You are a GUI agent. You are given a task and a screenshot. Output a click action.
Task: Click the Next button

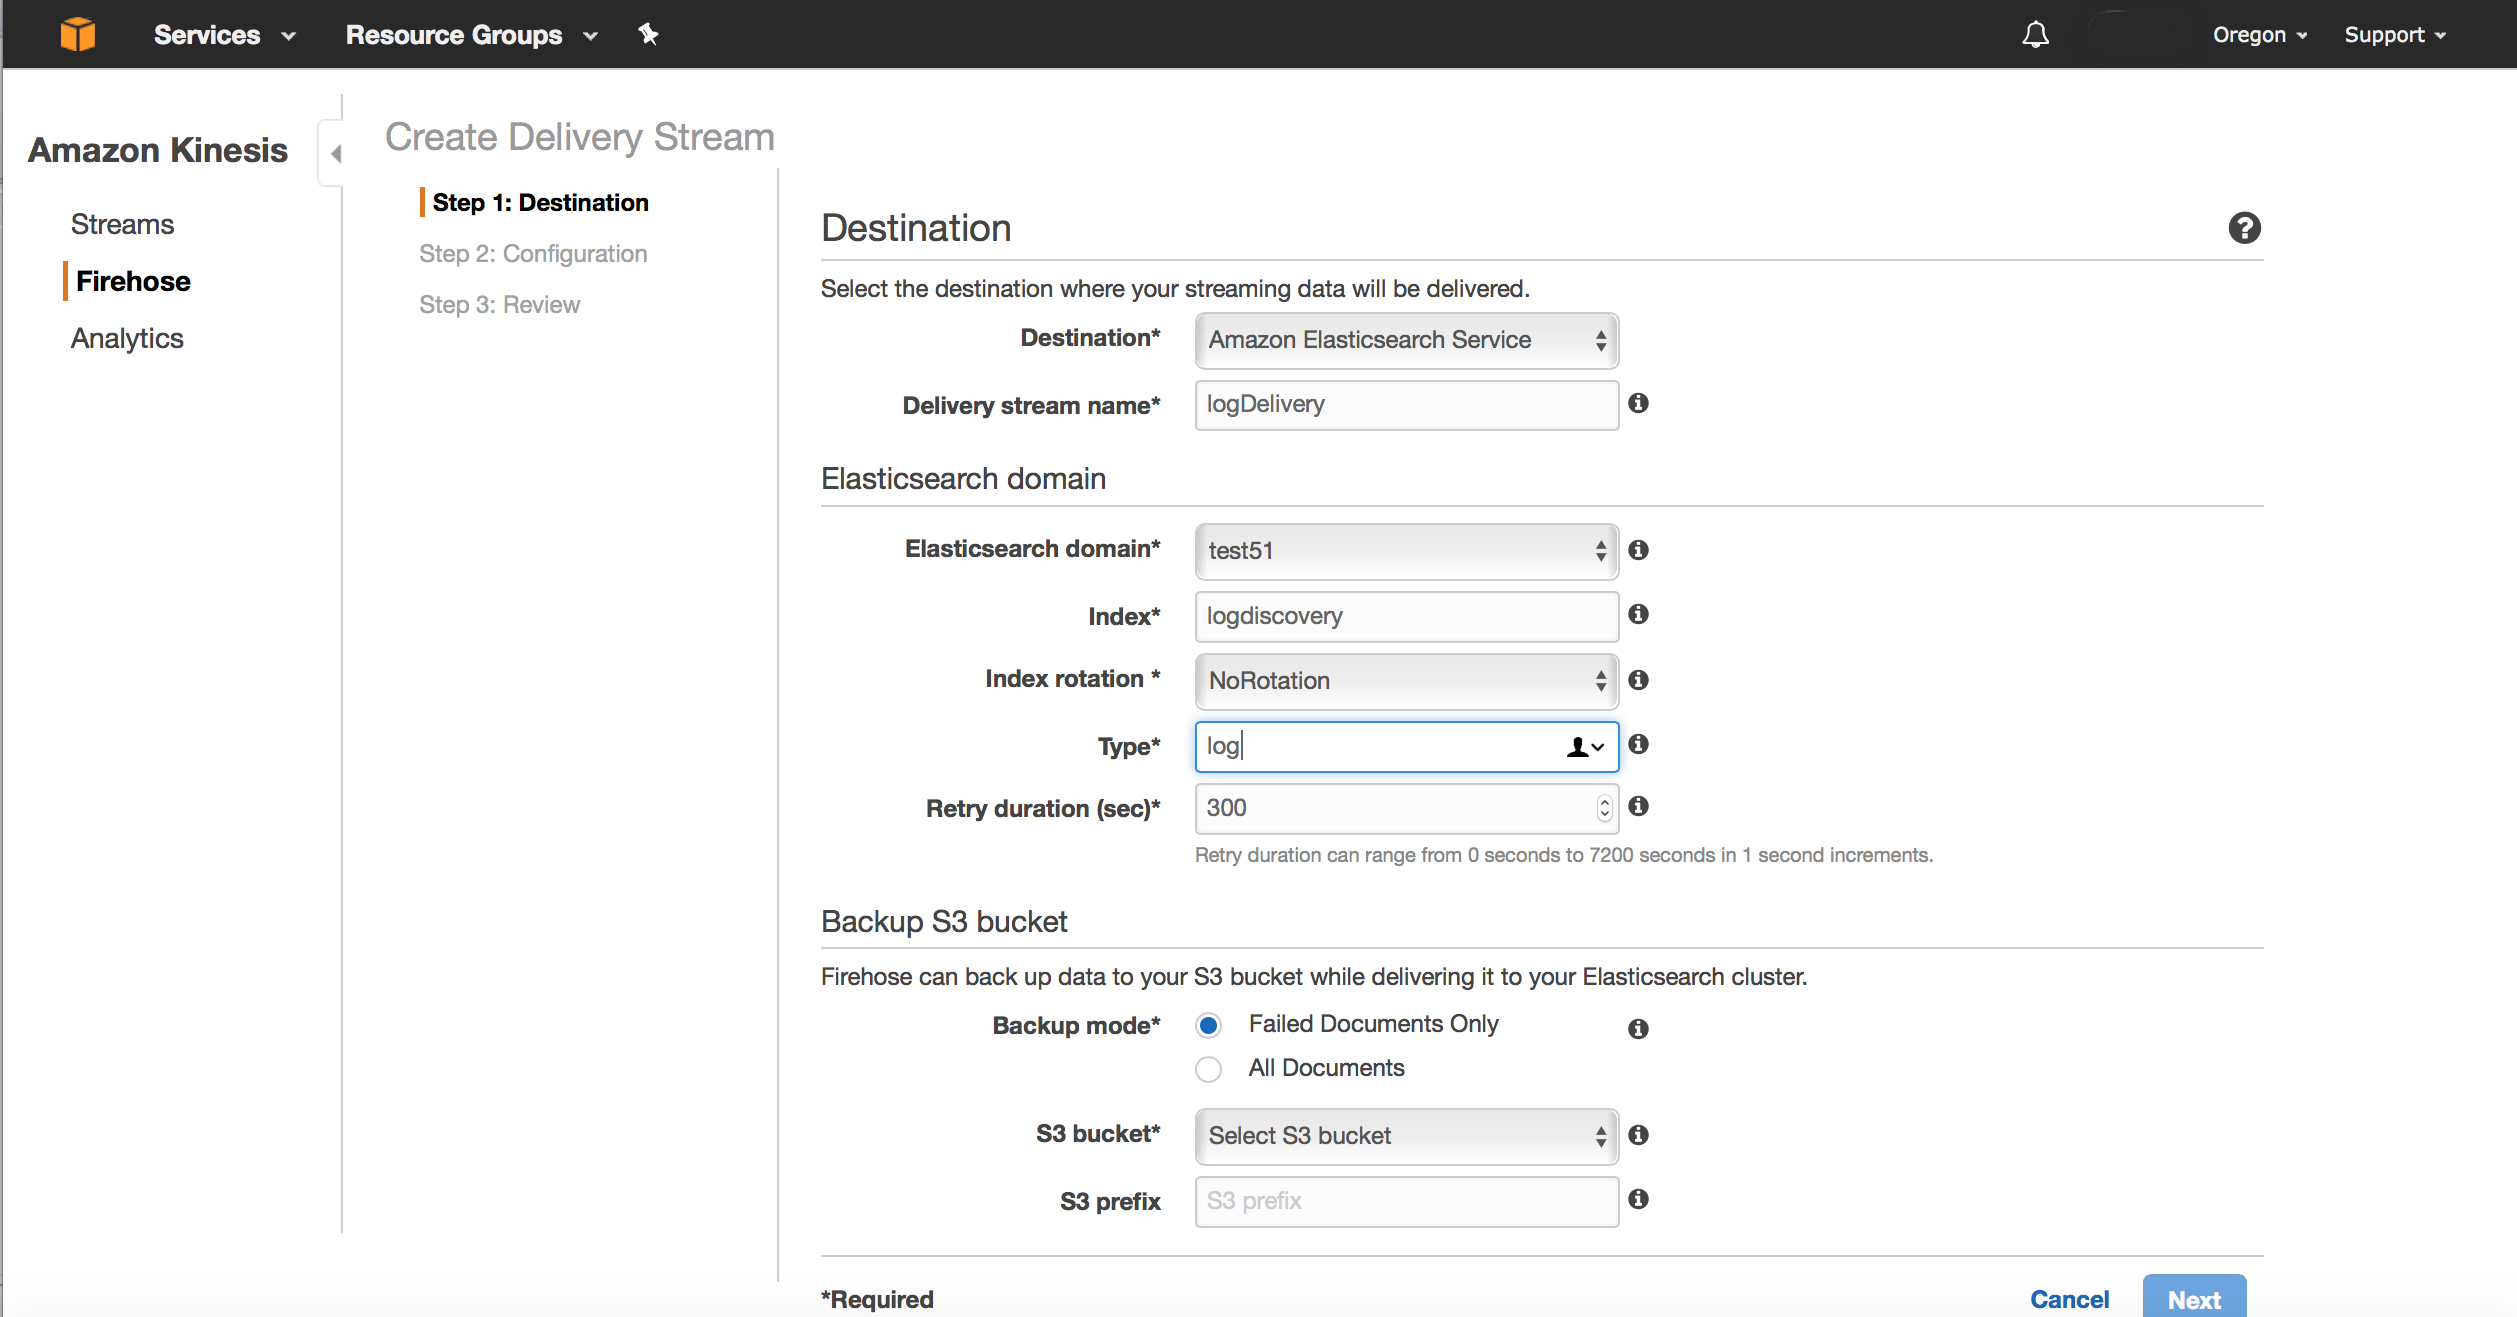pyautogui.click(x=2193, y=1299)
